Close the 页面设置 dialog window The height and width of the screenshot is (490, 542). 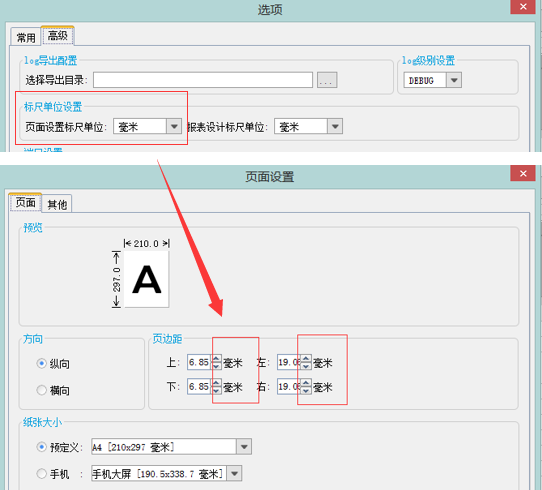pyautogui.click(x=523, y=173)
